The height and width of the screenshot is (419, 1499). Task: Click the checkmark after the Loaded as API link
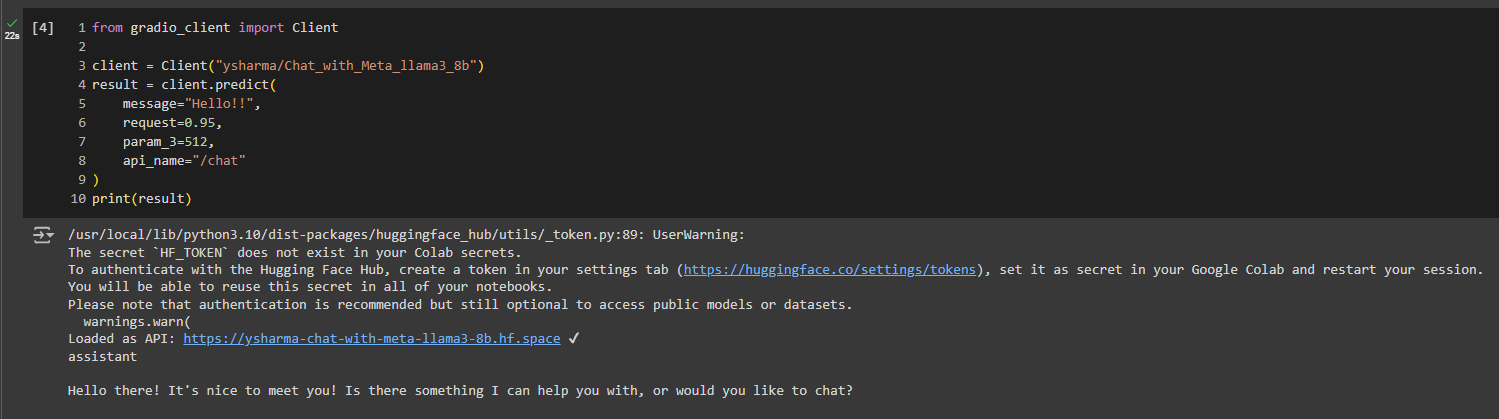click(573, 339)
